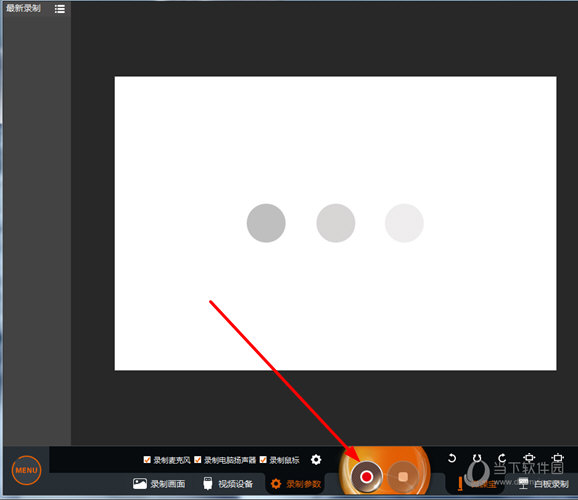Switch to 录制画面 tab

click(159, 484)
